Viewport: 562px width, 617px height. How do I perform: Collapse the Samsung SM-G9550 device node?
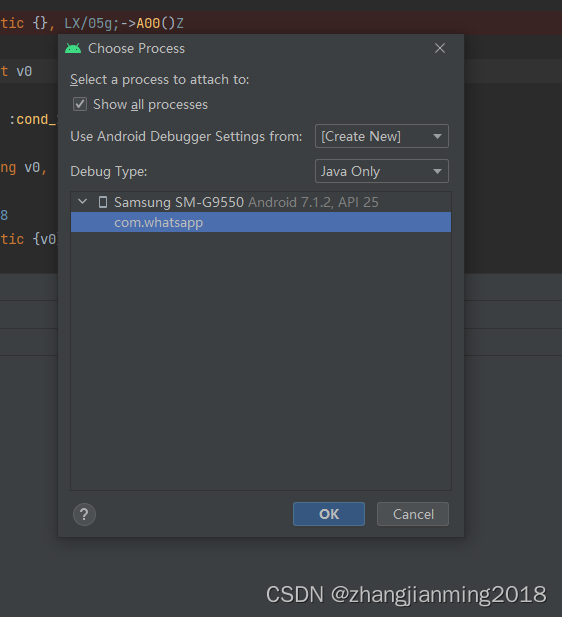click(x=83, y=202)
